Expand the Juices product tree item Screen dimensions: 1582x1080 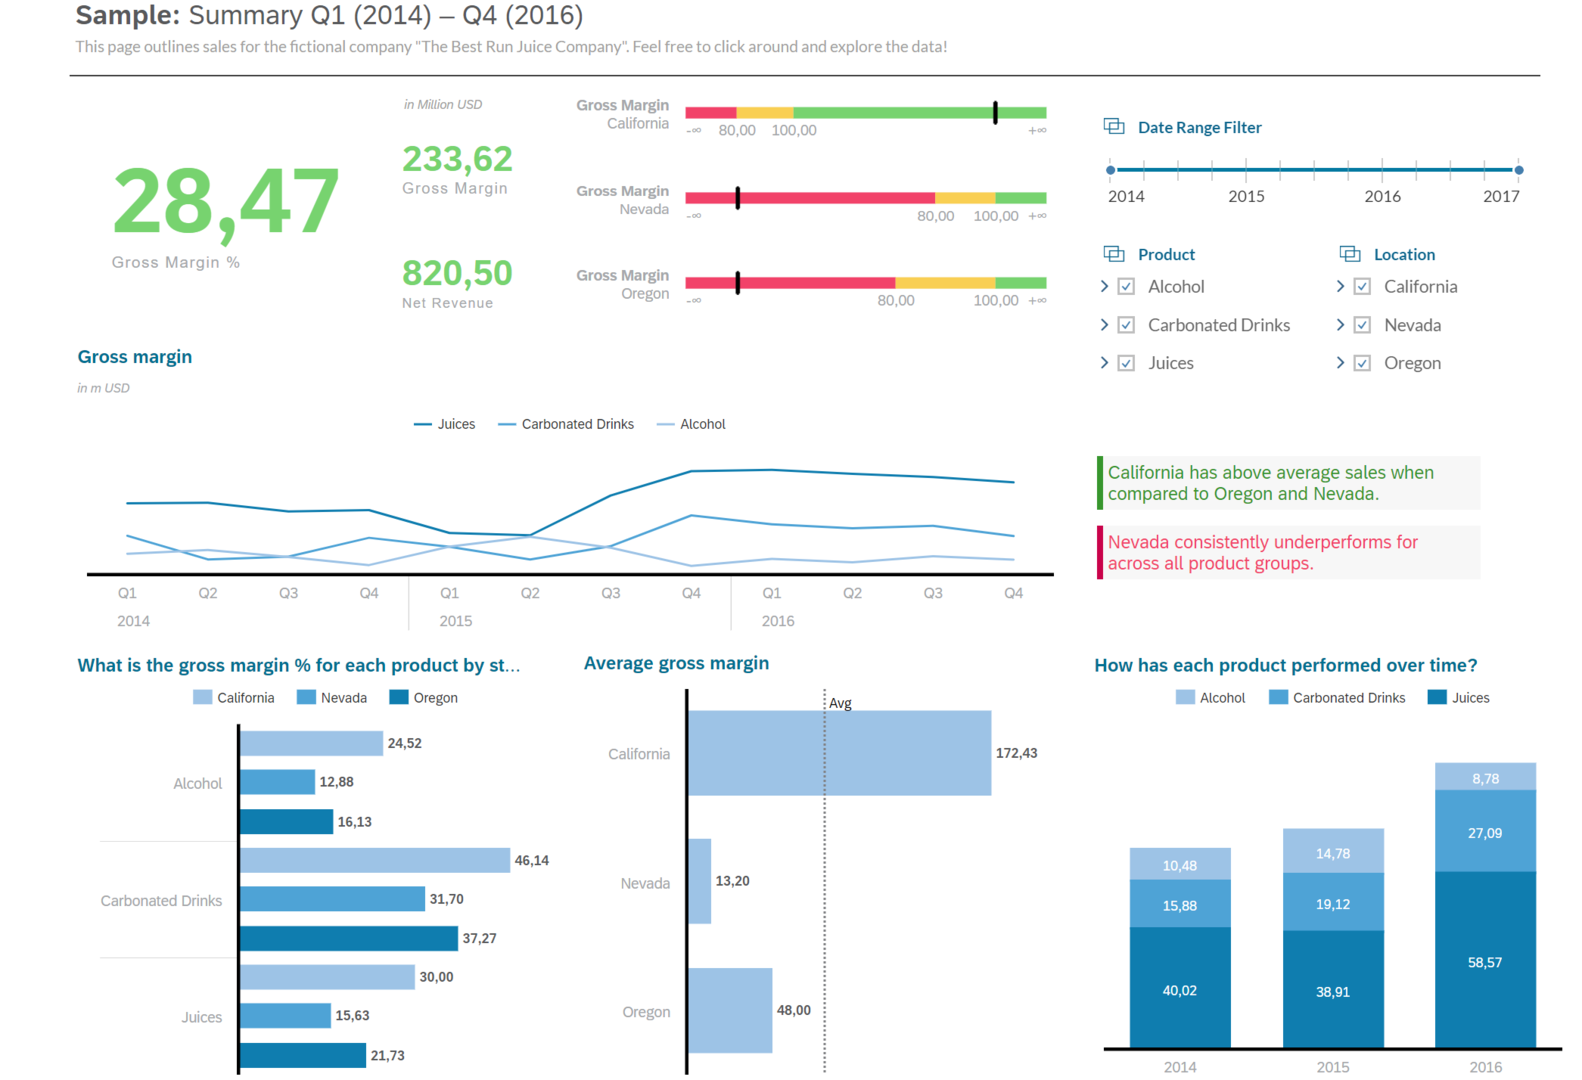(x=1104, y=363)
